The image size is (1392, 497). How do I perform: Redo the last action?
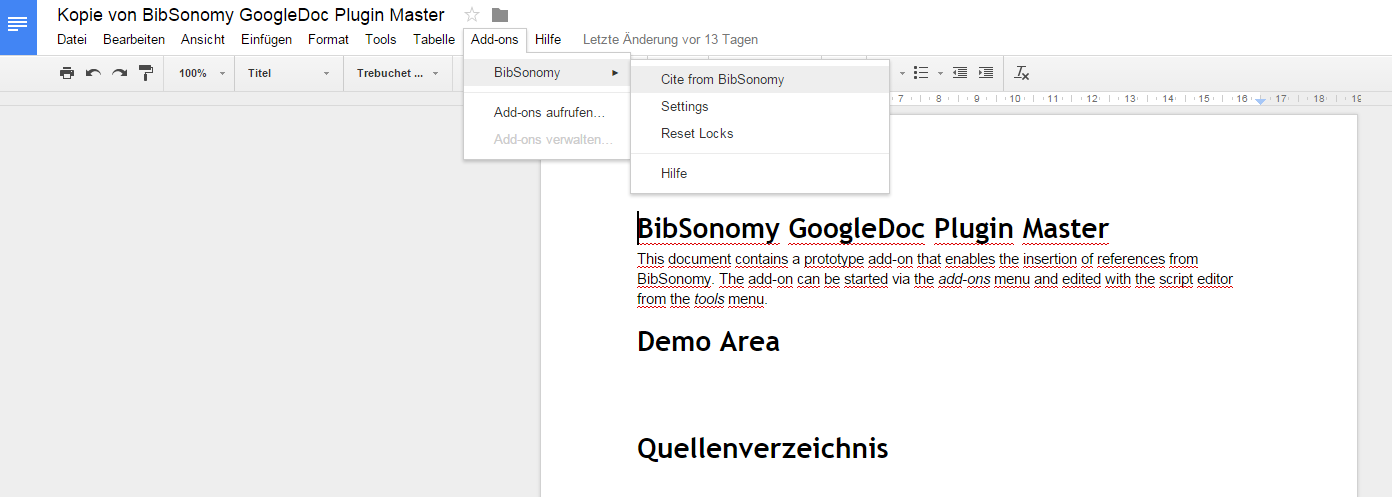[x=119, y=73]
